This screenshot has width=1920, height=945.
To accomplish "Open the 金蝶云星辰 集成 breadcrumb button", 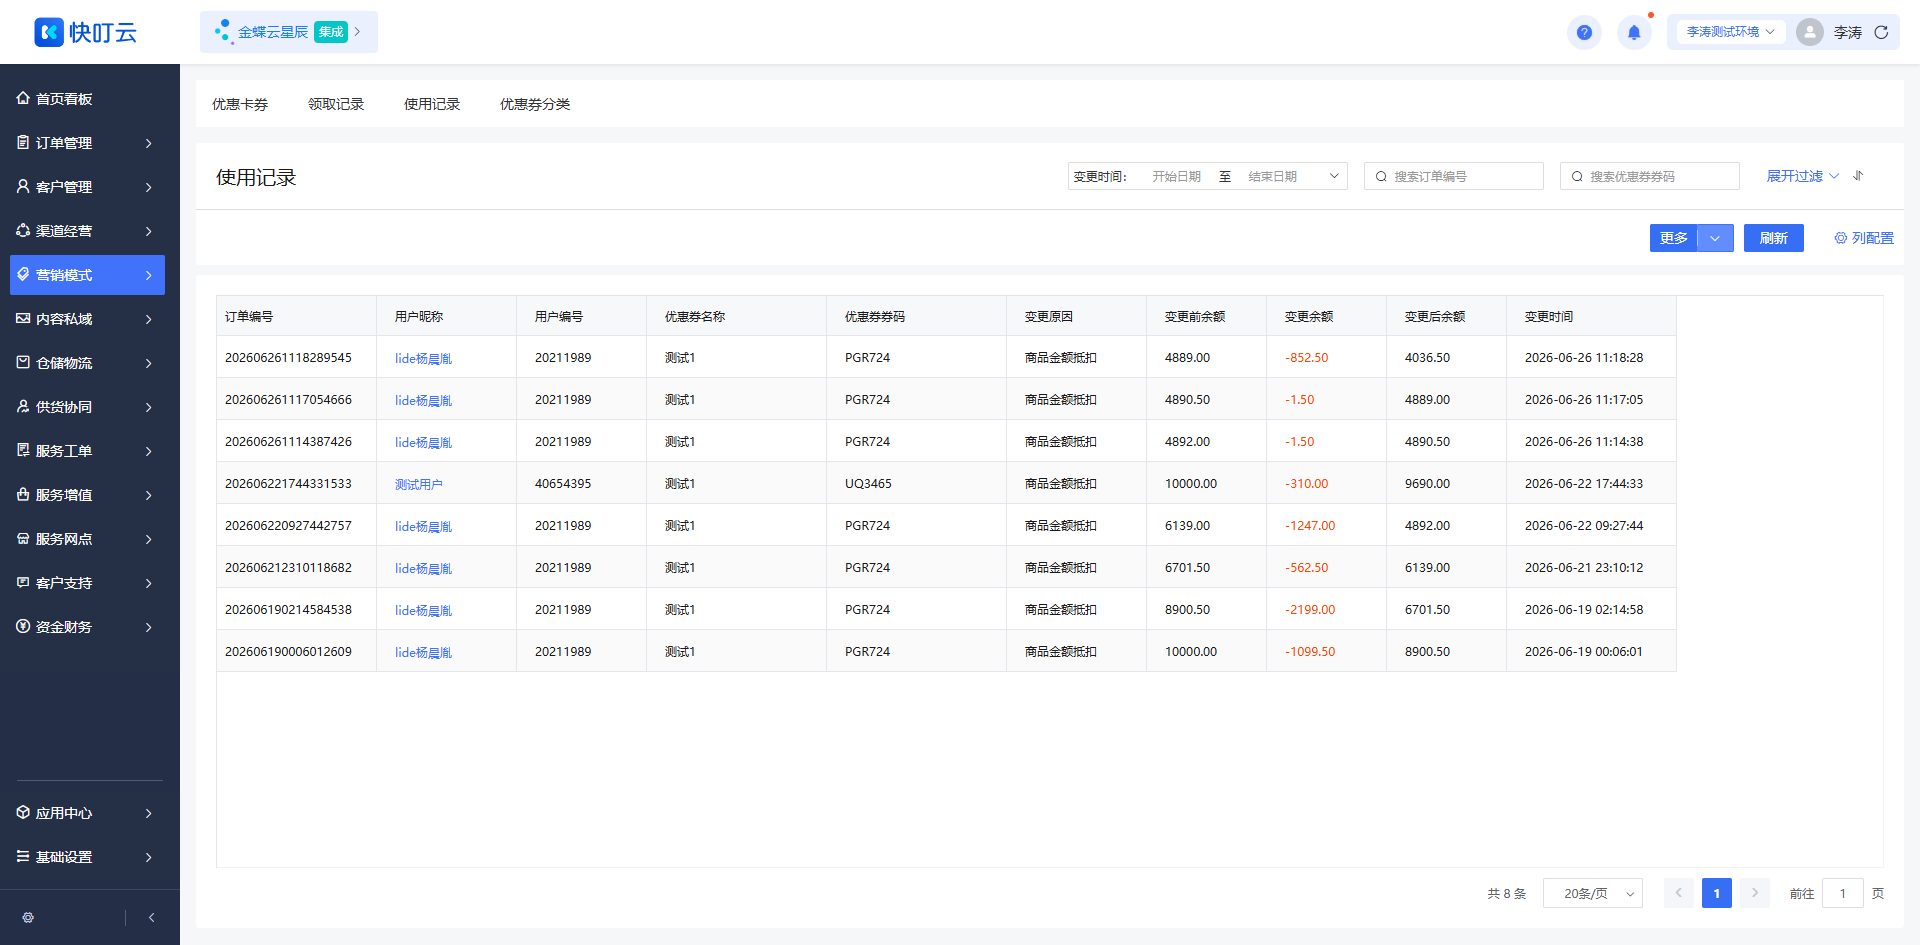I will pyautogui.click(x=289, y=32).
